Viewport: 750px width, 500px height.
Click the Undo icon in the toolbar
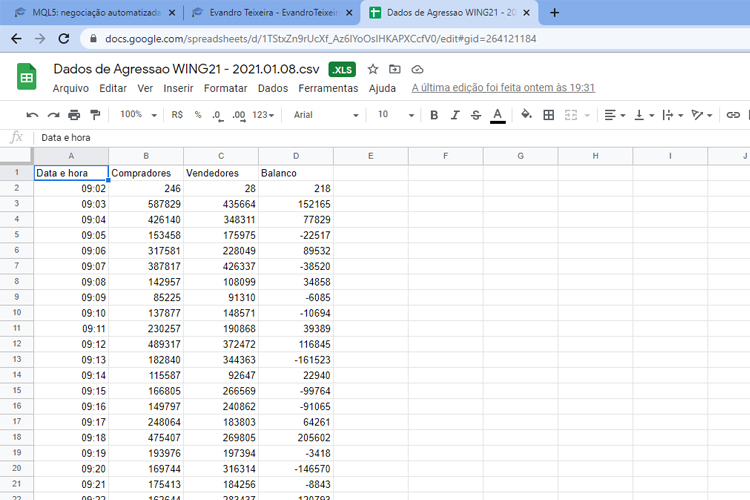(32, 115)
